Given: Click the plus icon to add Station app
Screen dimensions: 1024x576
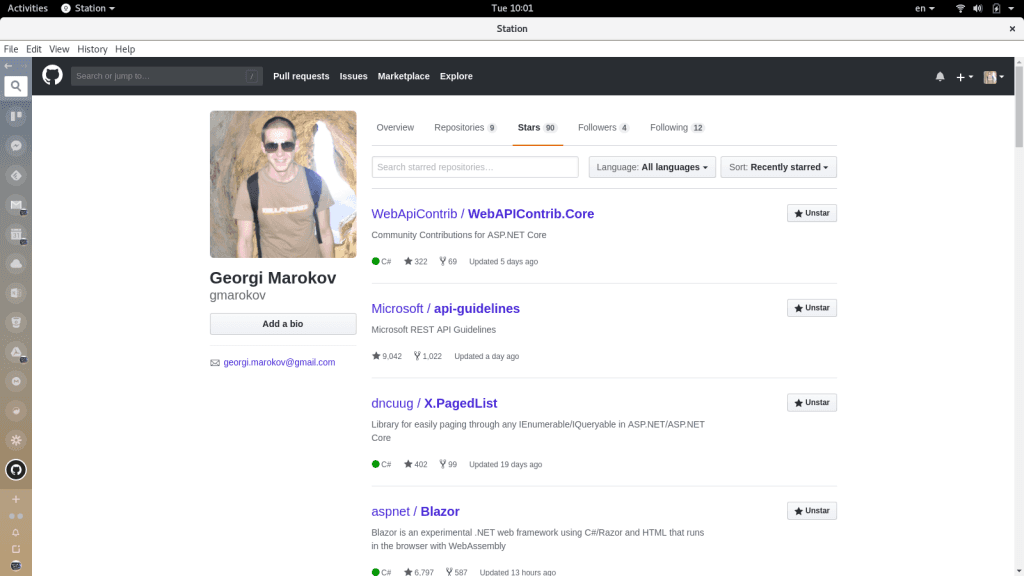Looking at the screenshot, I should [16, 499].
